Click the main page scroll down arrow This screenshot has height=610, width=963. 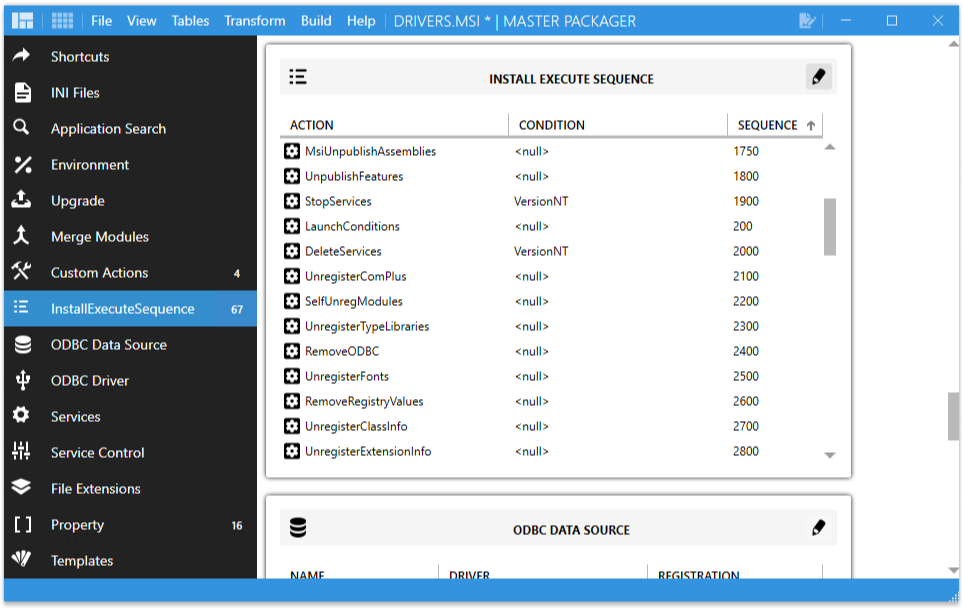click(953, 571)
